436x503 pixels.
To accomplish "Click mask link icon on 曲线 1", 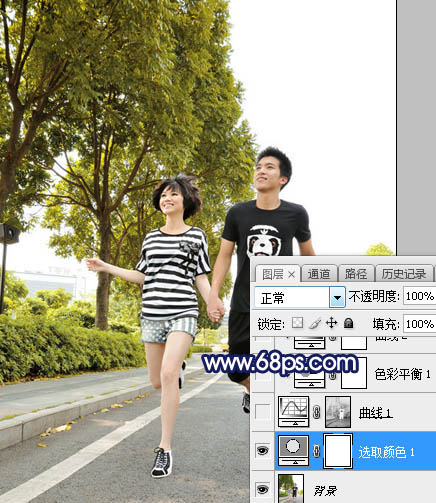I will pyautogui.click(x=317, y=412).
